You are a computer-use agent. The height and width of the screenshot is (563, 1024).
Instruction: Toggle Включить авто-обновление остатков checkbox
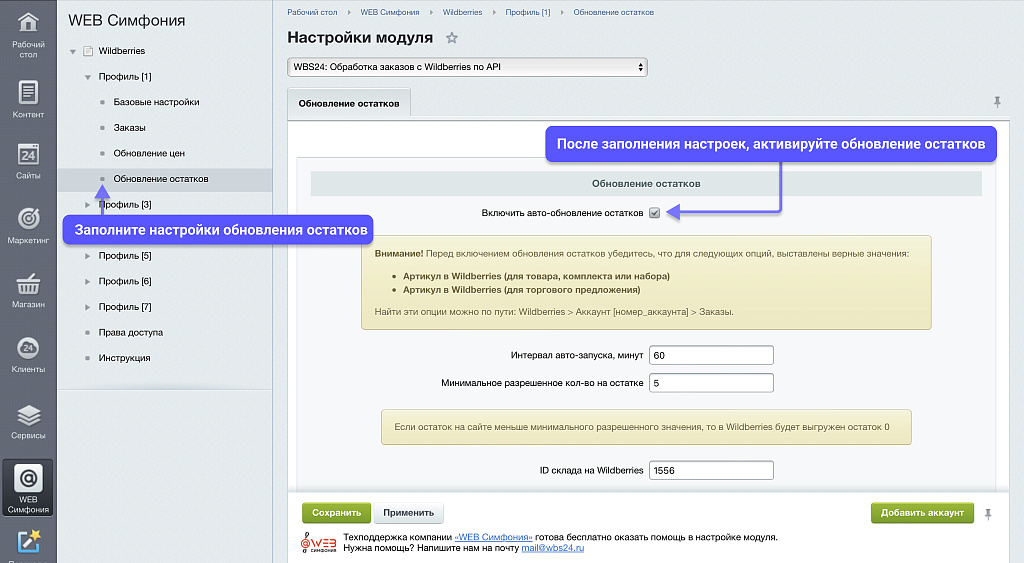tap(654, 213)
